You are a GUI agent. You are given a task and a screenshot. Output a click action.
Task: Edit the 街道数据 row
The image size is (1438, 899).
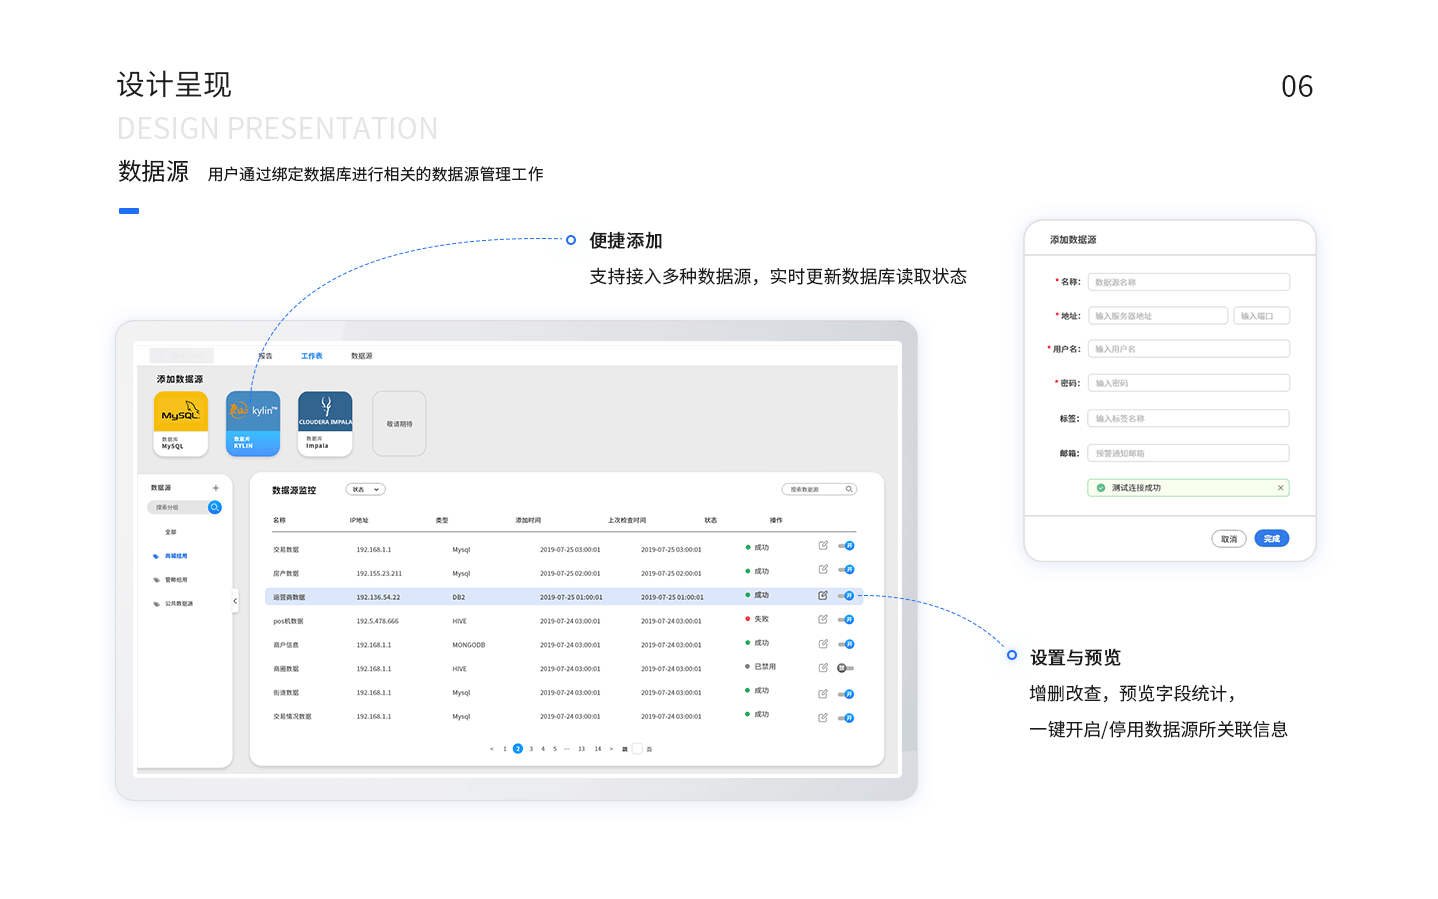823,693
